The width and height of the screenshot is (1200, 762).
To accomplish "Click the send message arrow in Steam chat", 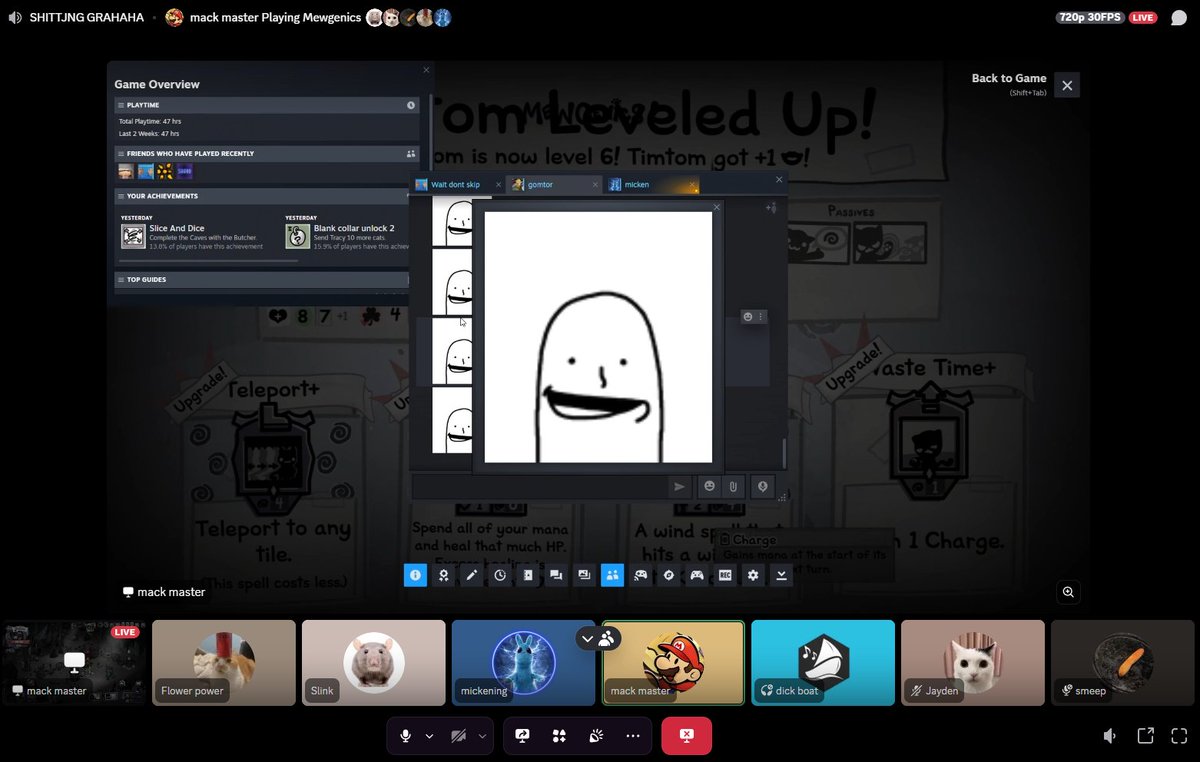I will point(680,486).
